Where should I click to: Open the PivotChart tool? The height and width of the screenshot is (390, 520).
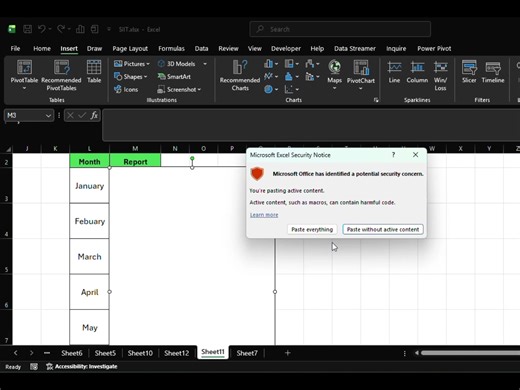point(361,75)
